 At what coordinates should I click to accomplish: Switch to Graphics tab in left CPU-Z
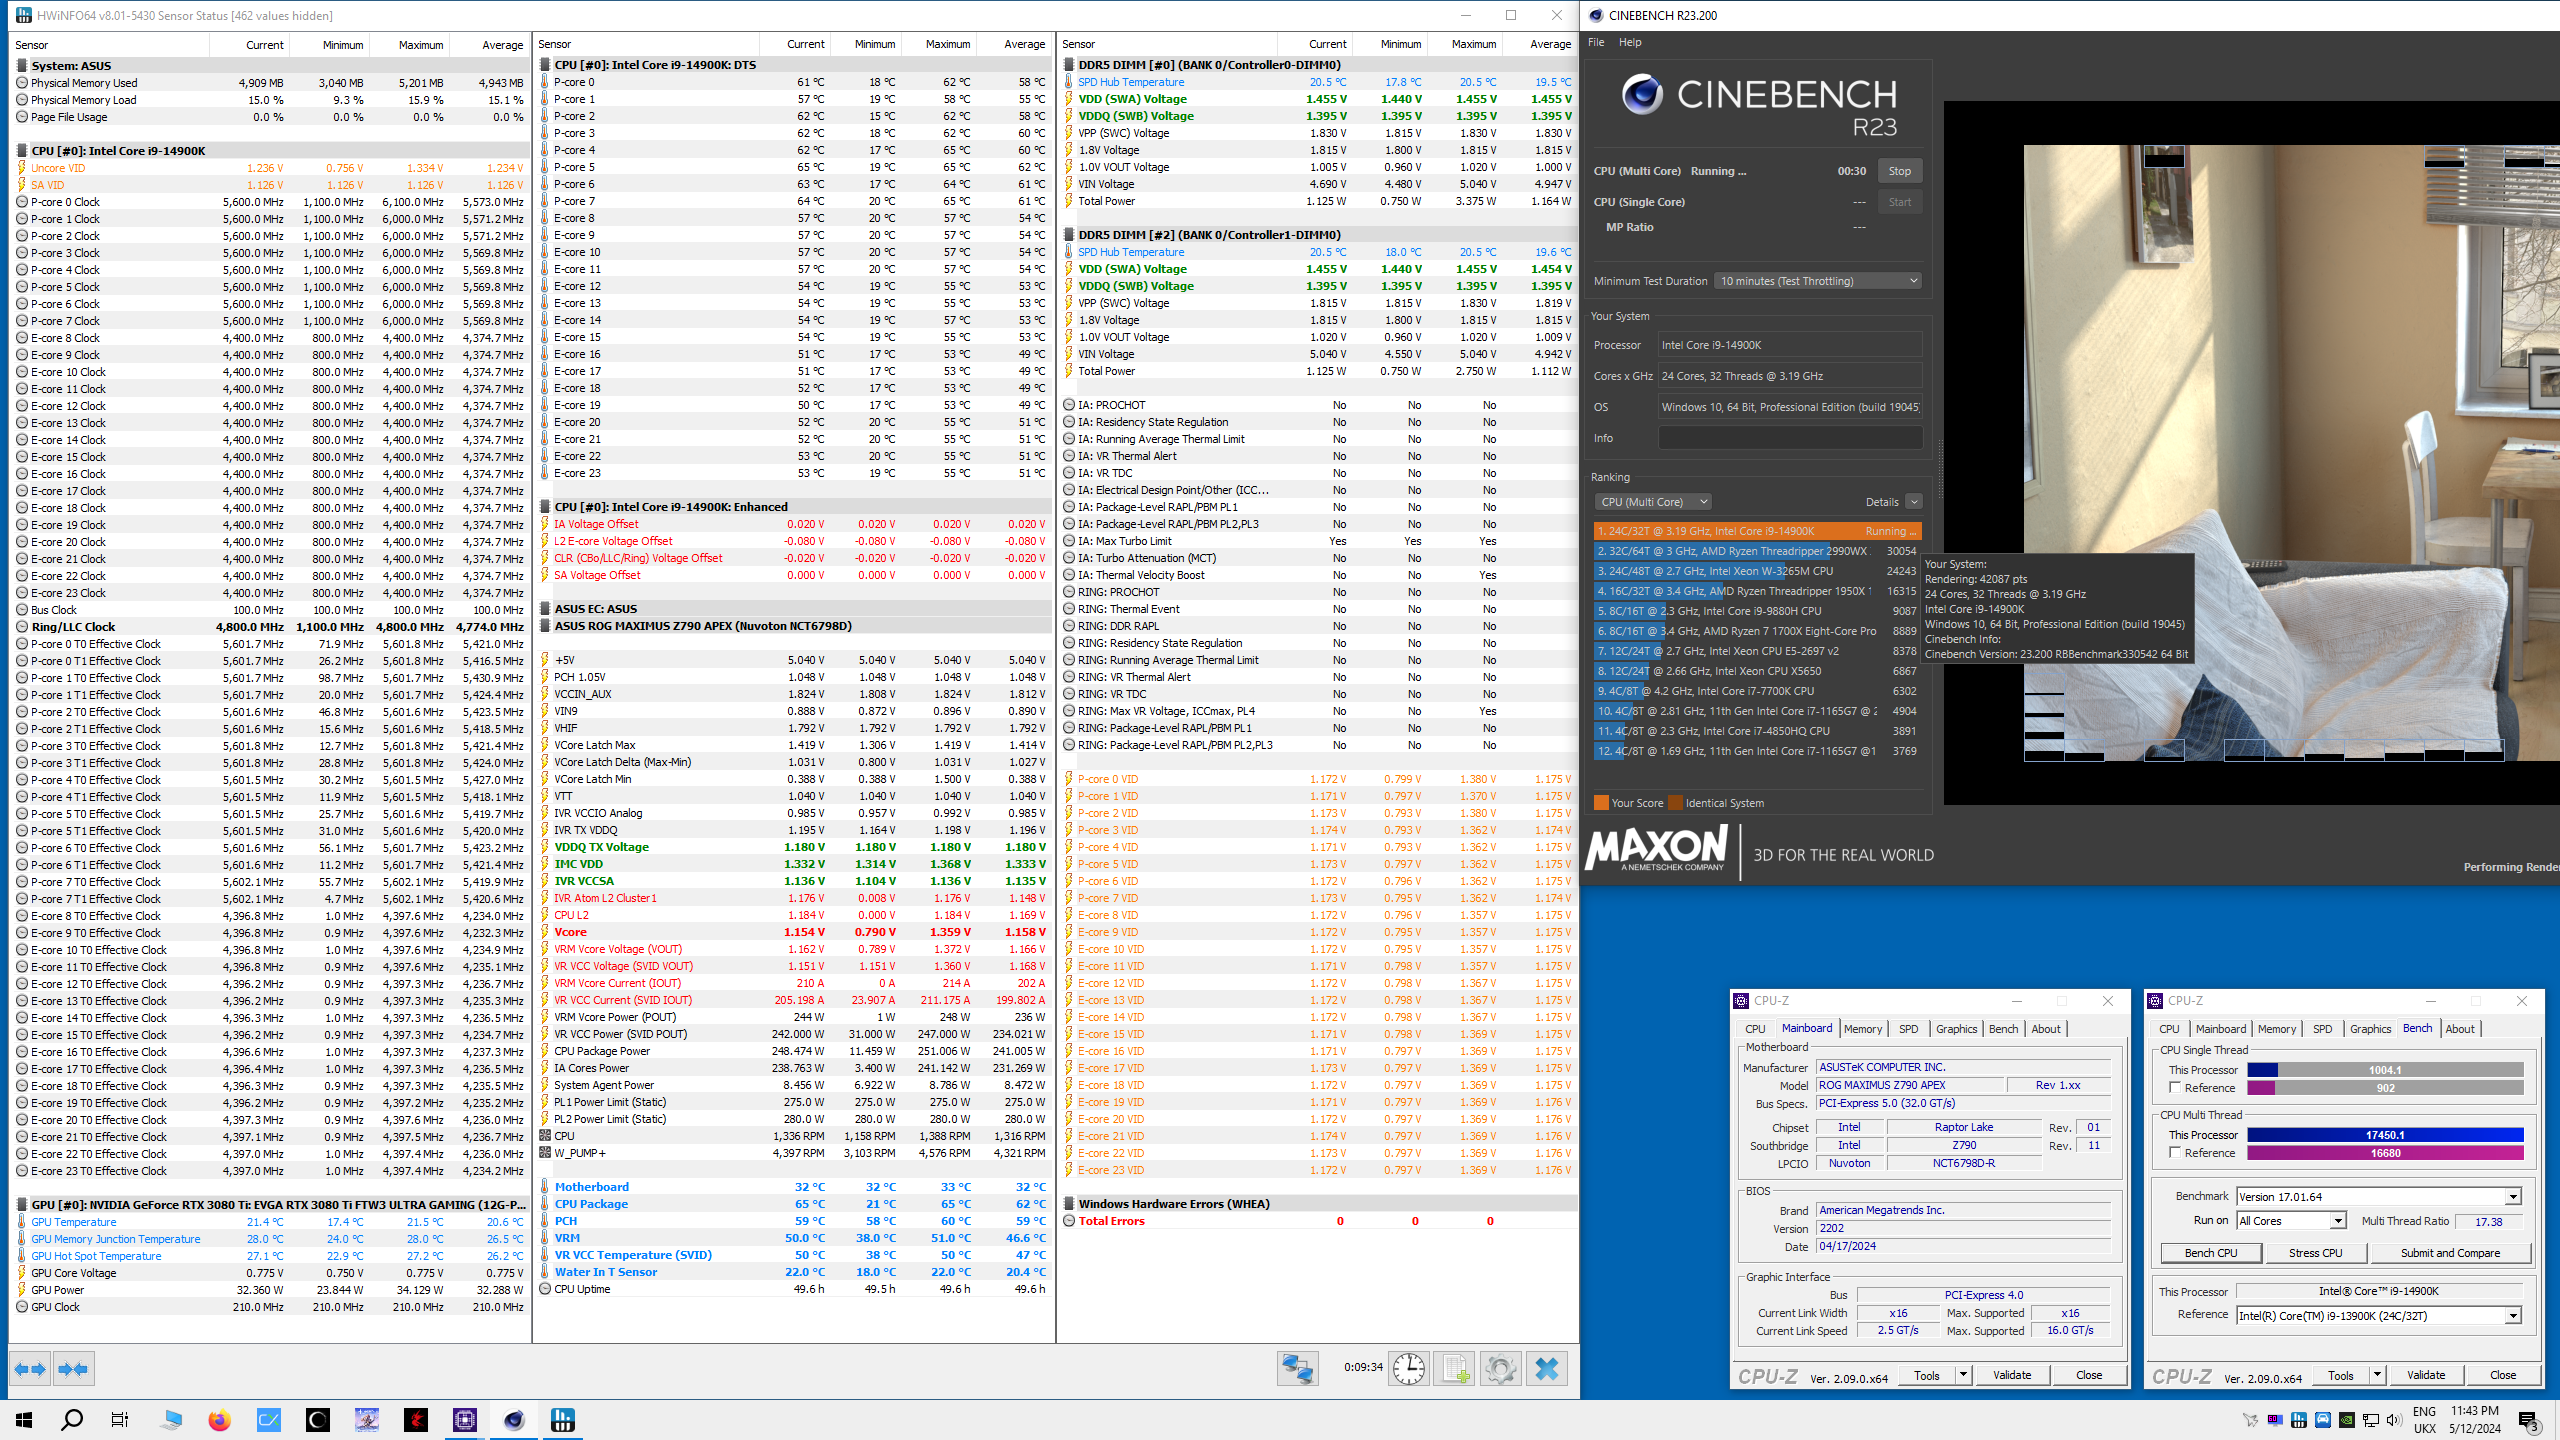pyautogui.click(x=1956, y=1029)
